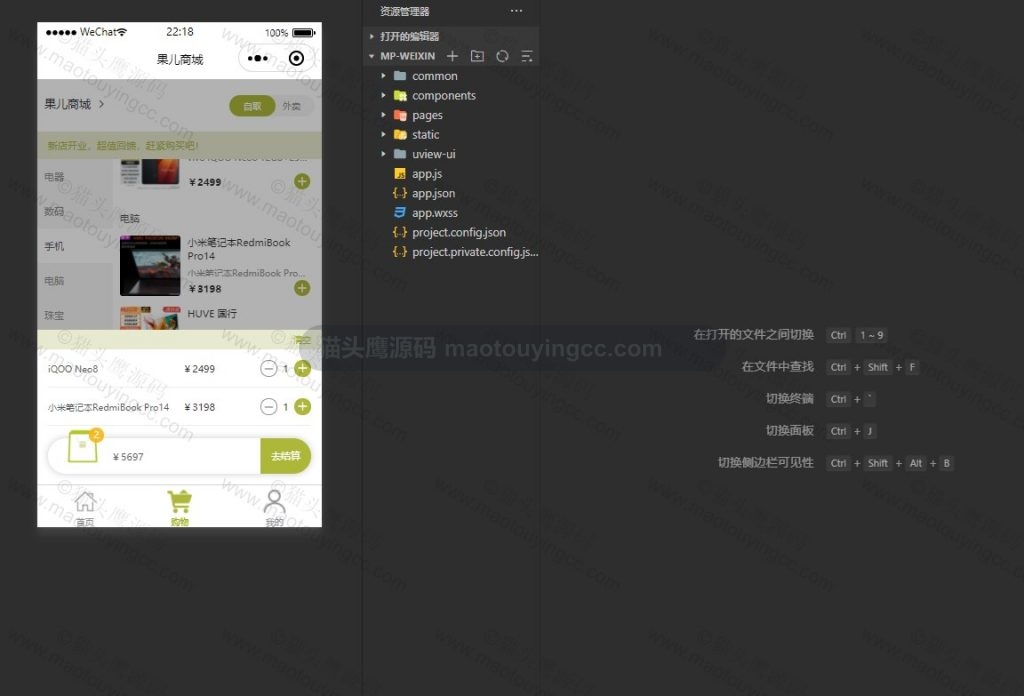Open project.private.config.json file
This screenshot has width=1024, height=696.
475,252
